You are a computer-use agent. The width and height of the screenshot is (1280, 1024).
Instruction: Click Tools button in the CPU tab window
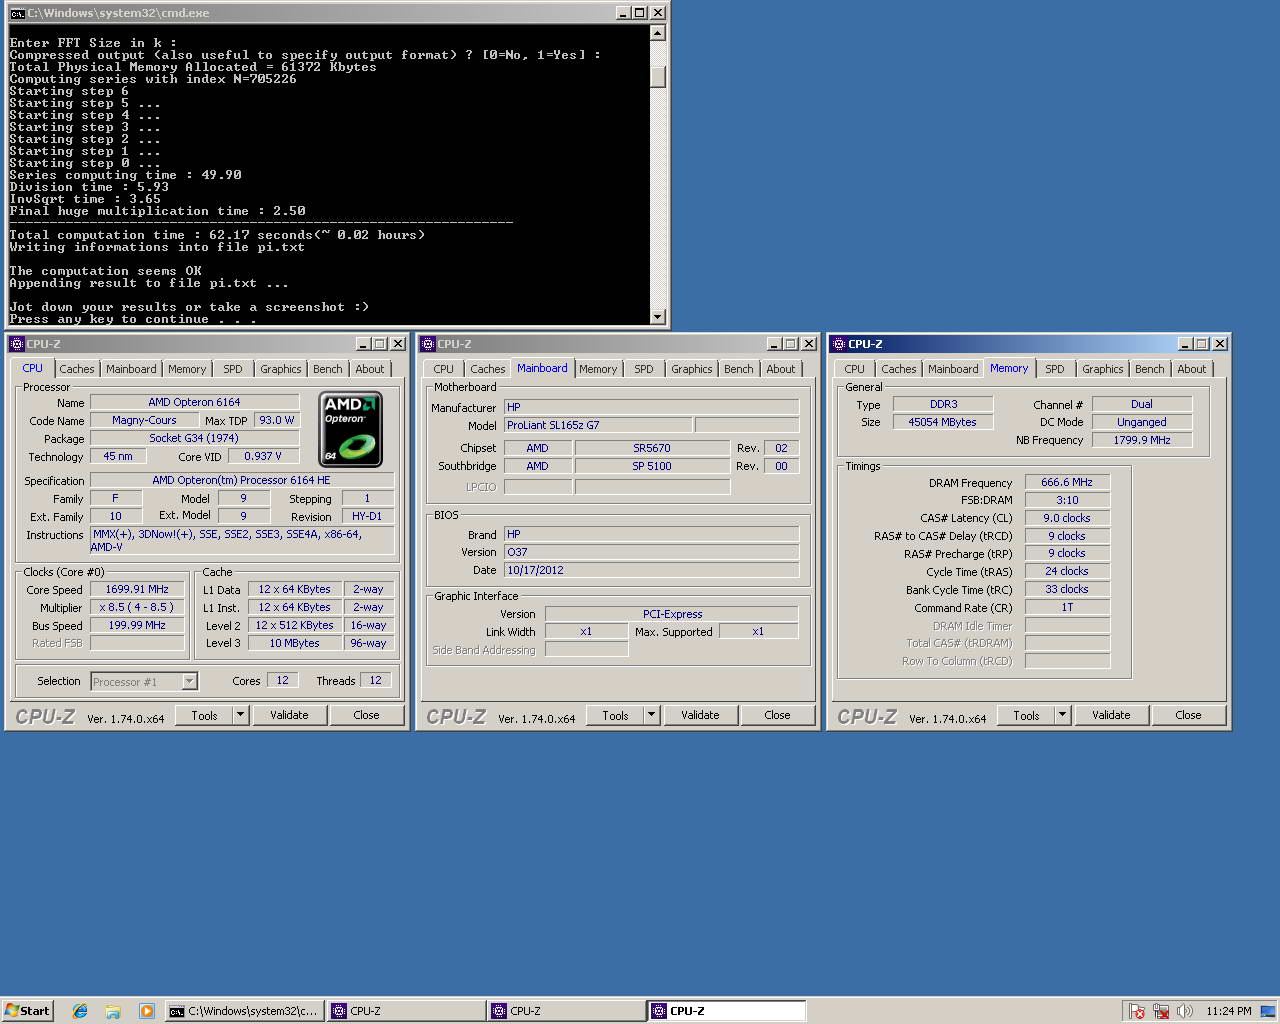click(x=204, y=715)
